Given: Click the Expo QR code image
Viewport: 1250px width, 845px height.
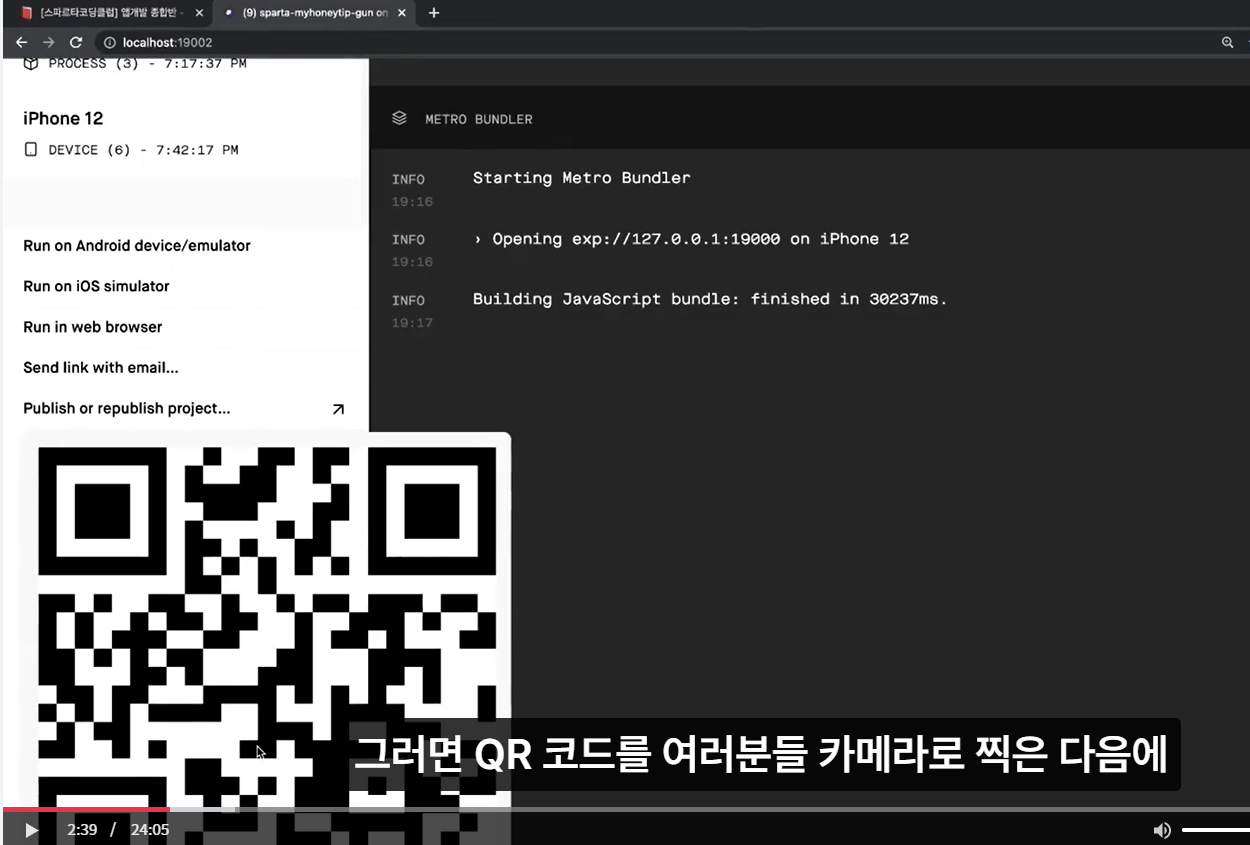Looking at the screenshot, I should 266,638.
